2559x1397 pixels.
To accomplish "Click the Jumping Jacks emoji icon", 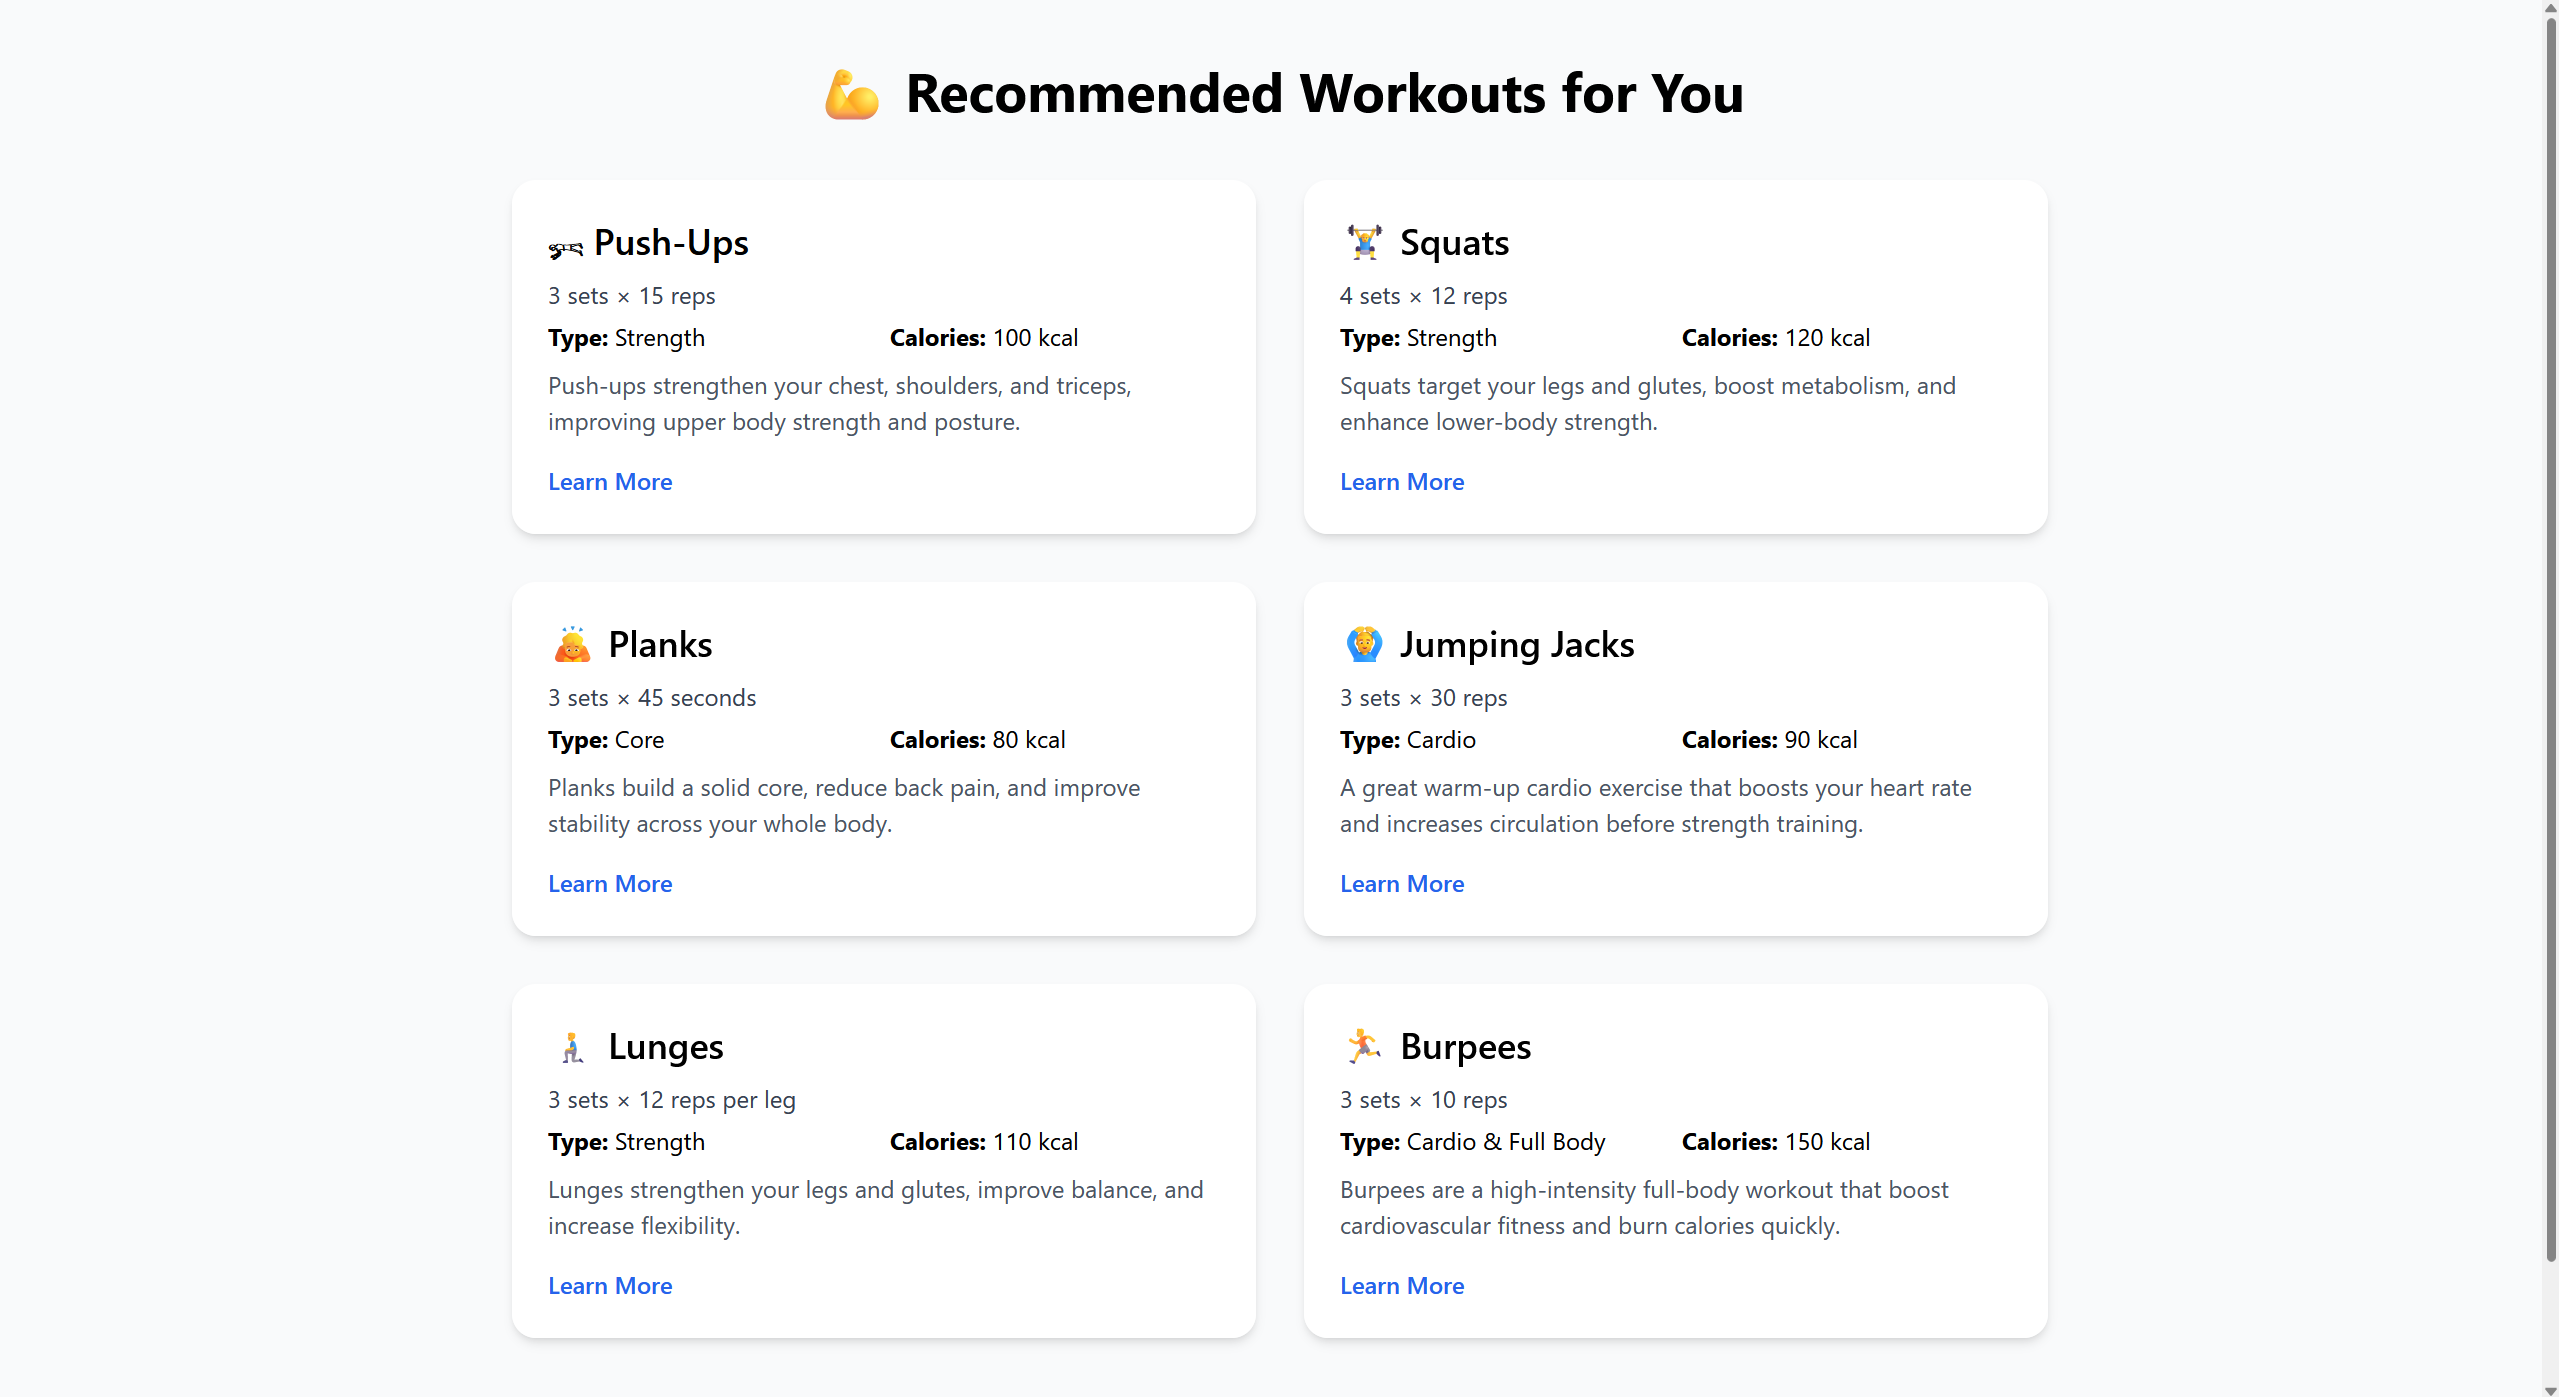I will pos(1364,645).
